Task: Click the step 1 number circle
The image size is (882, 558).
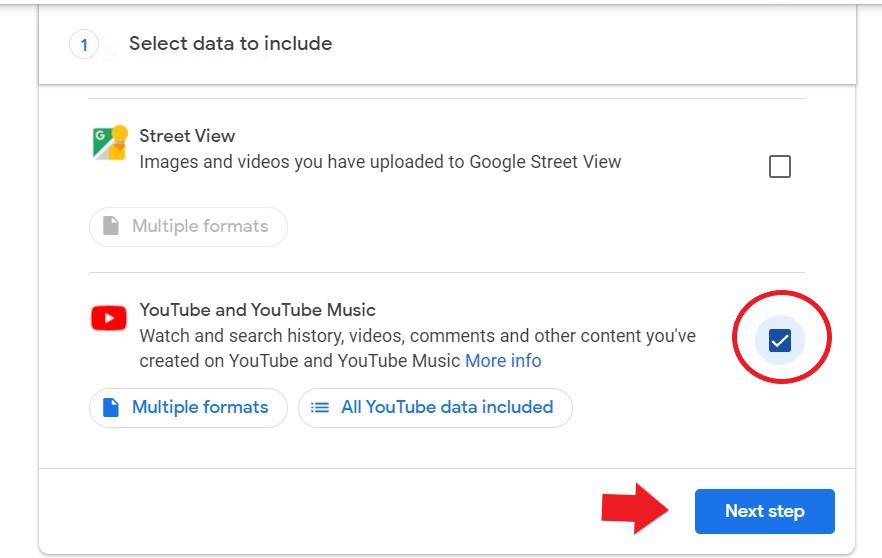Action: point(84,45)
